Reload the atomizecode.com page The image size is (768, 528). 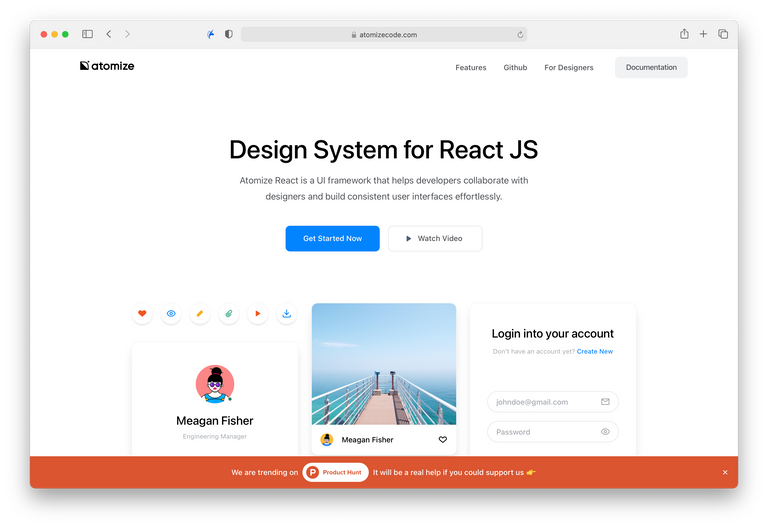click(520, 34)
